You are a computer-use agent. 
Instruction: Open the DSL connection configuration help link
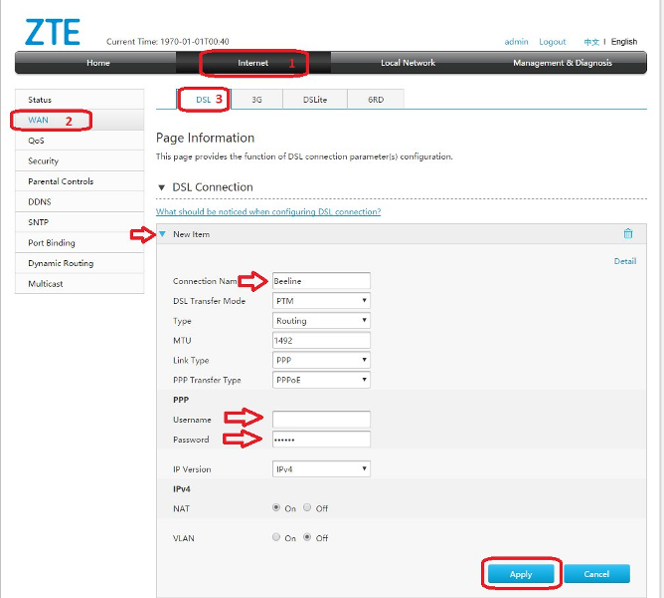pyautogui.click(x=268, y=212)
